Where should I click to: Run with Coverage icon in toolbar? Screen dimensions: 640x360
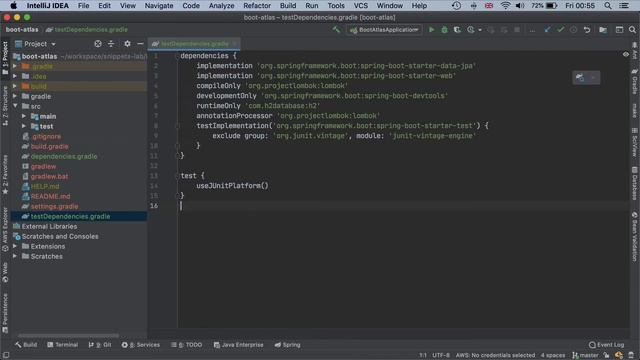tap(457, 30)
